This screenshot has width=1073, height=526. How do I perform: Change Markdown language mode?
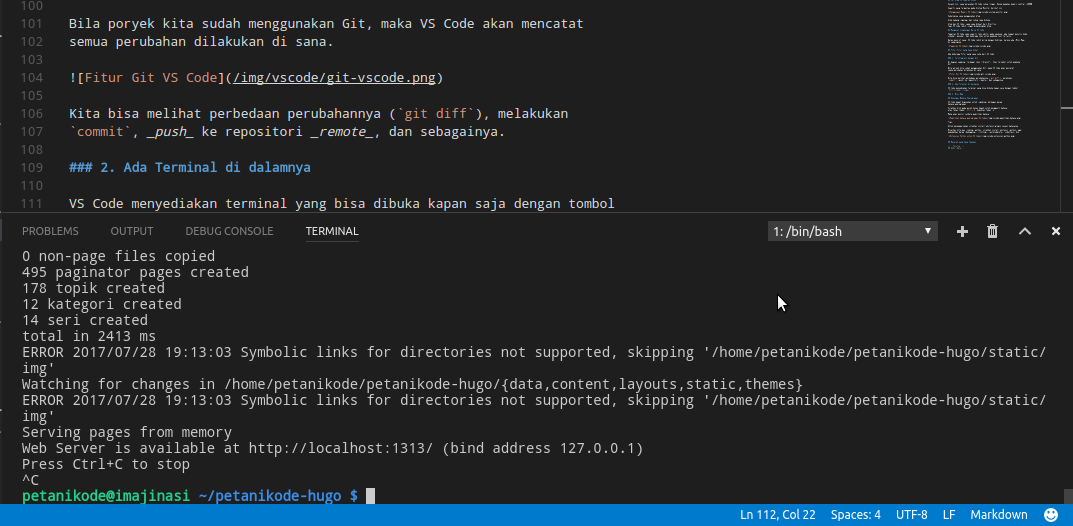coord(997,514)
